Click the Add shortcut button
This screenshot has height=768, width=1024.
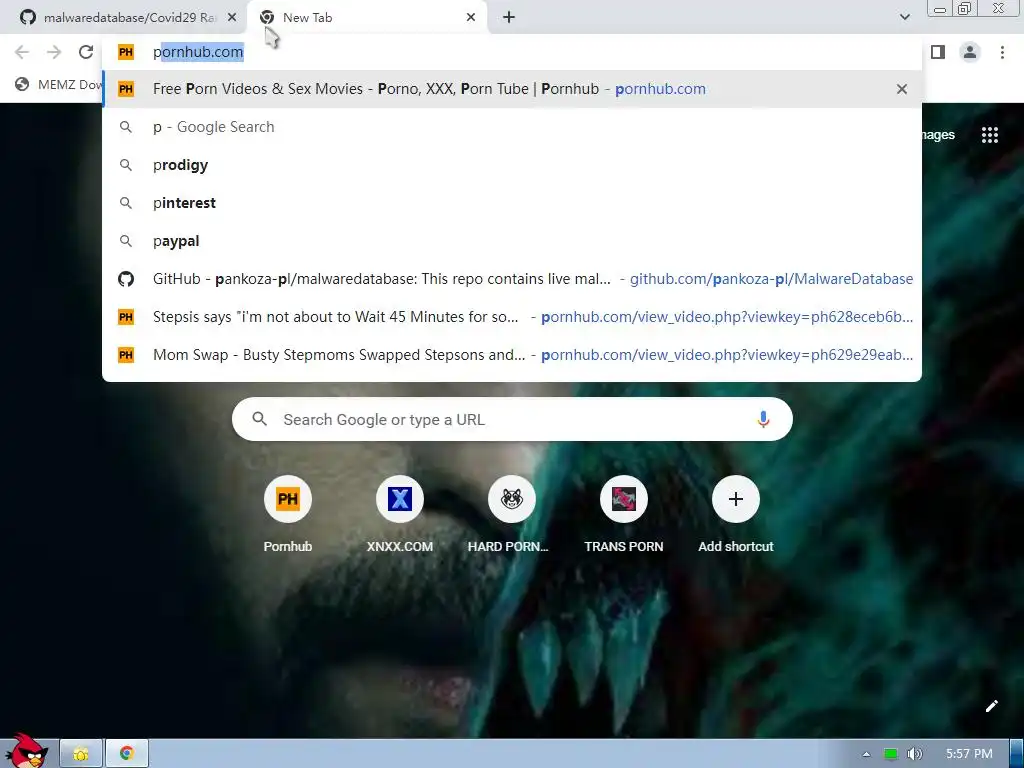pos(735,514)
